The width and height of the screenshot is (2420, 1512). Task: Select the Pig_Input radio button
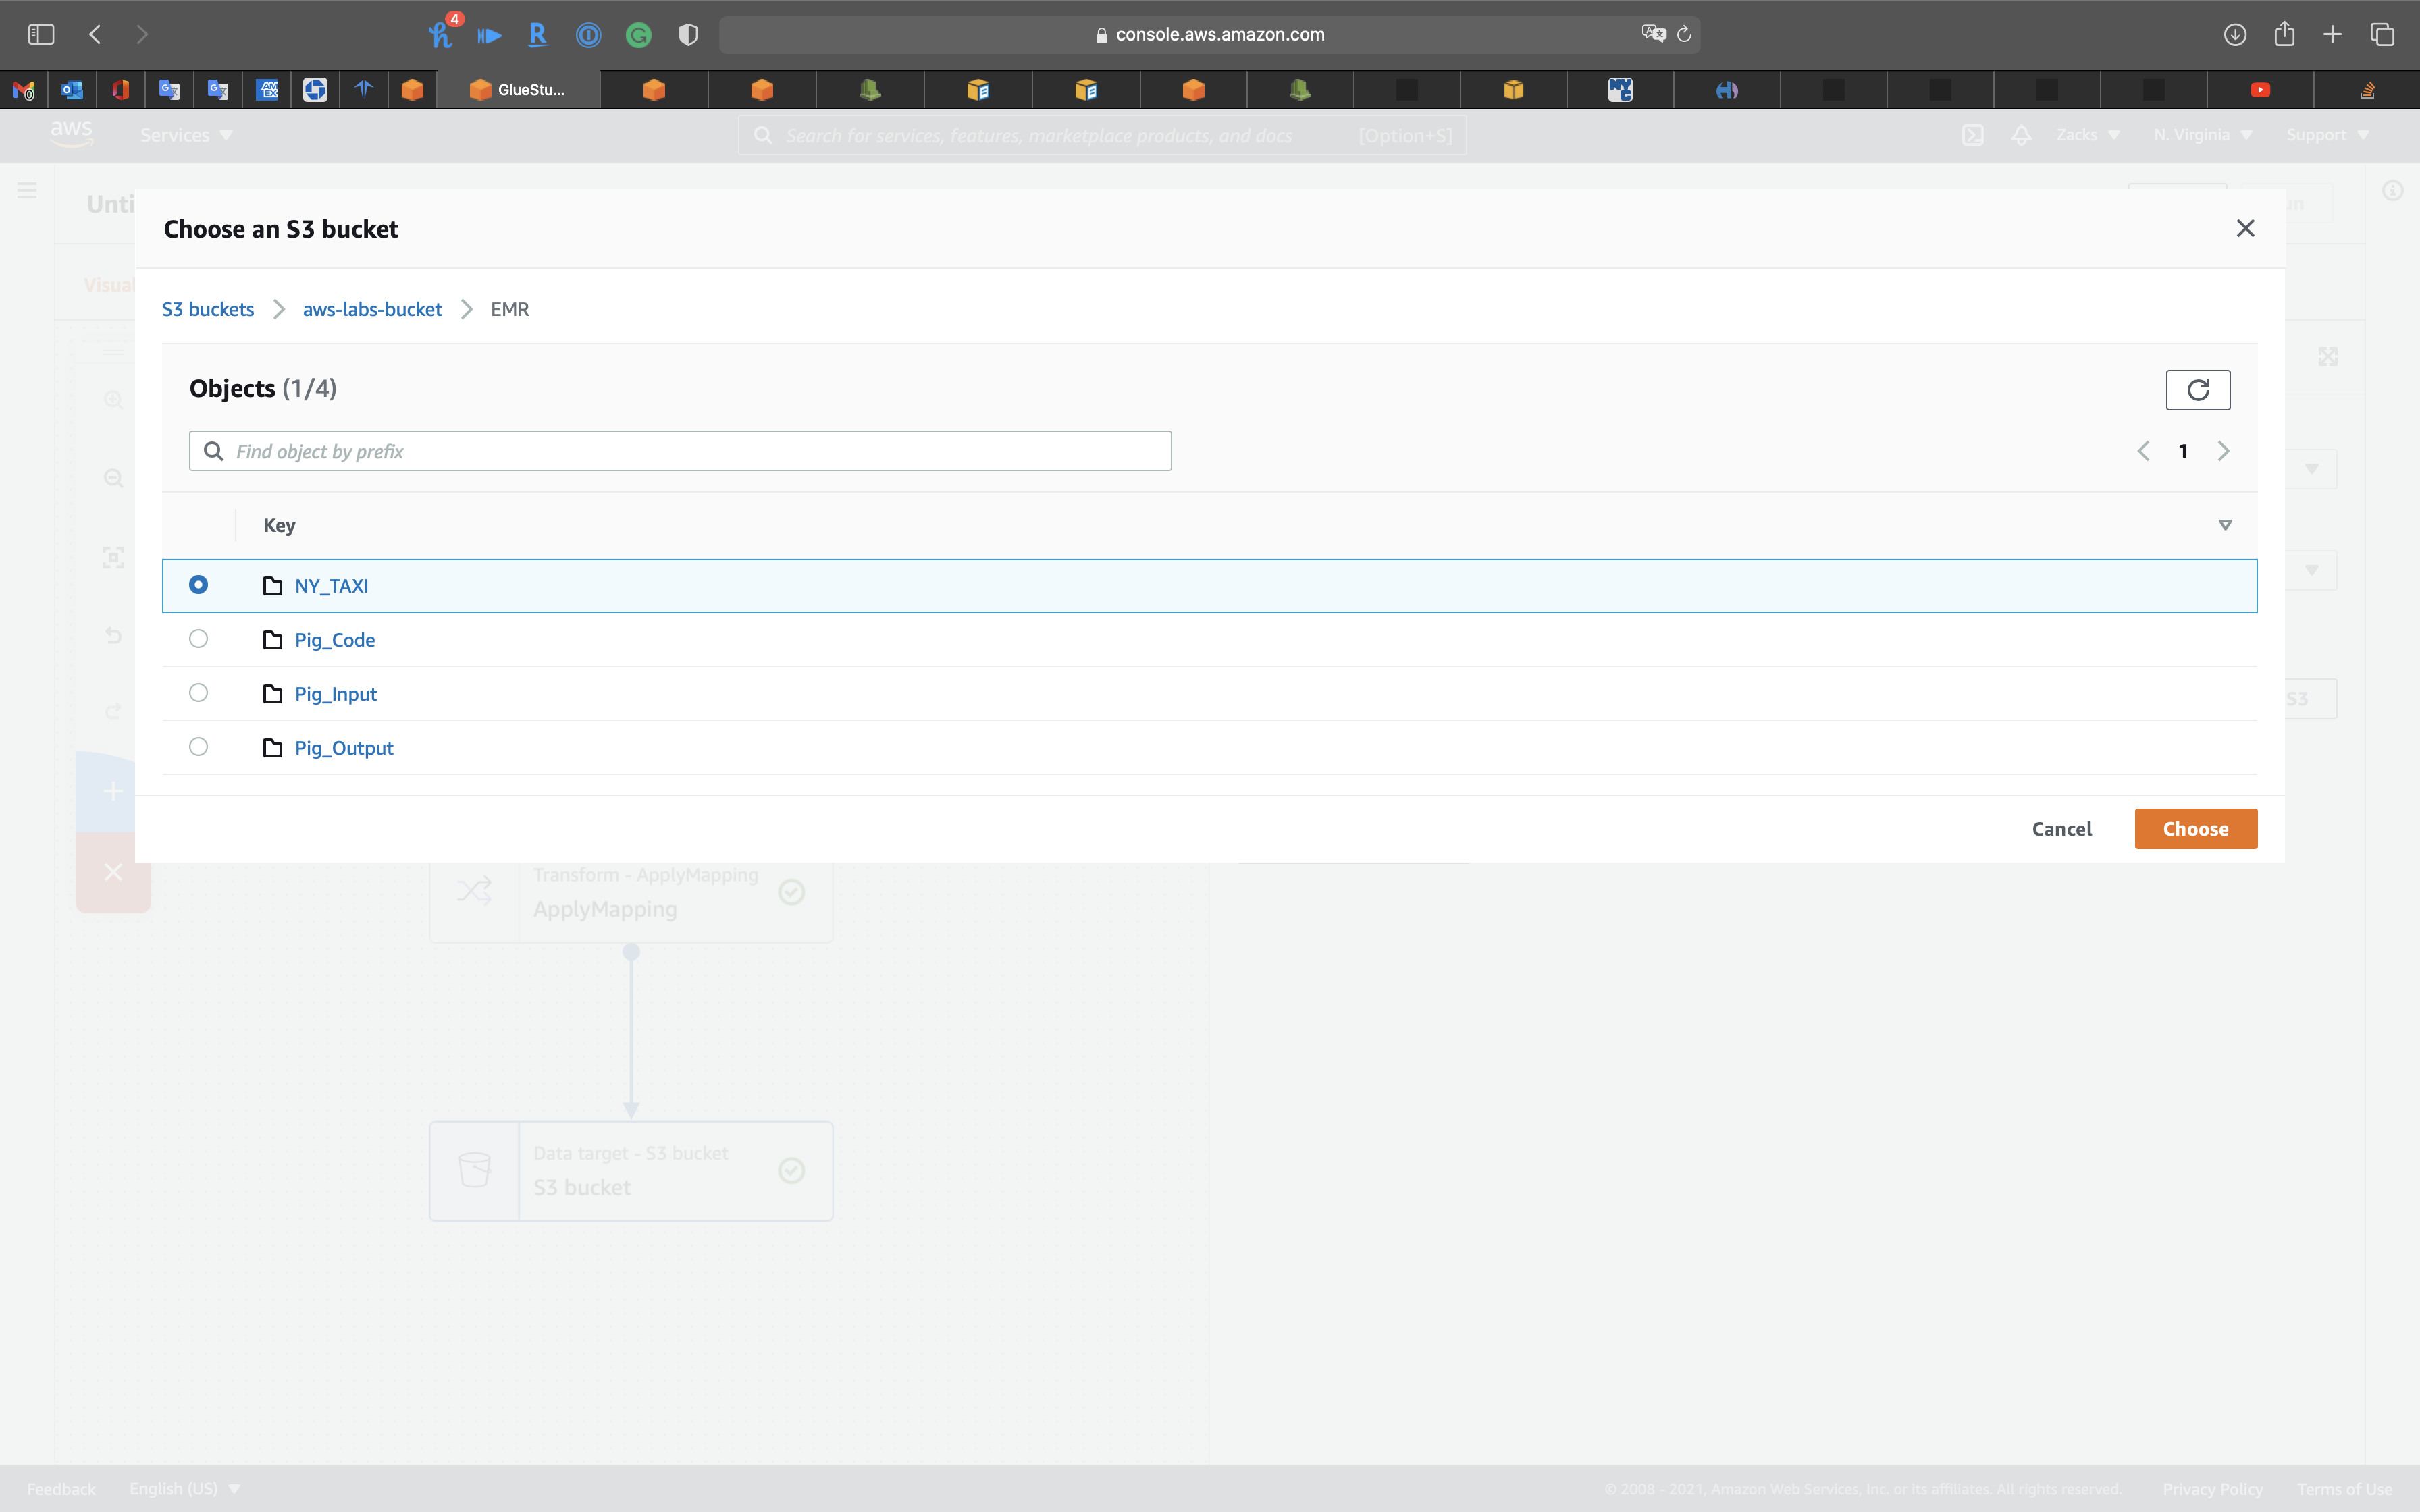tap(198, 693)
